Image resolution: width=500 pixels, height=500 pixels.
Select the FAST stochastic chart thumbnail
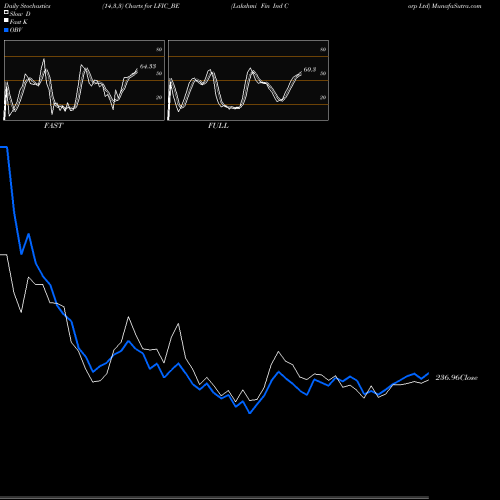[x=84, y=80]
